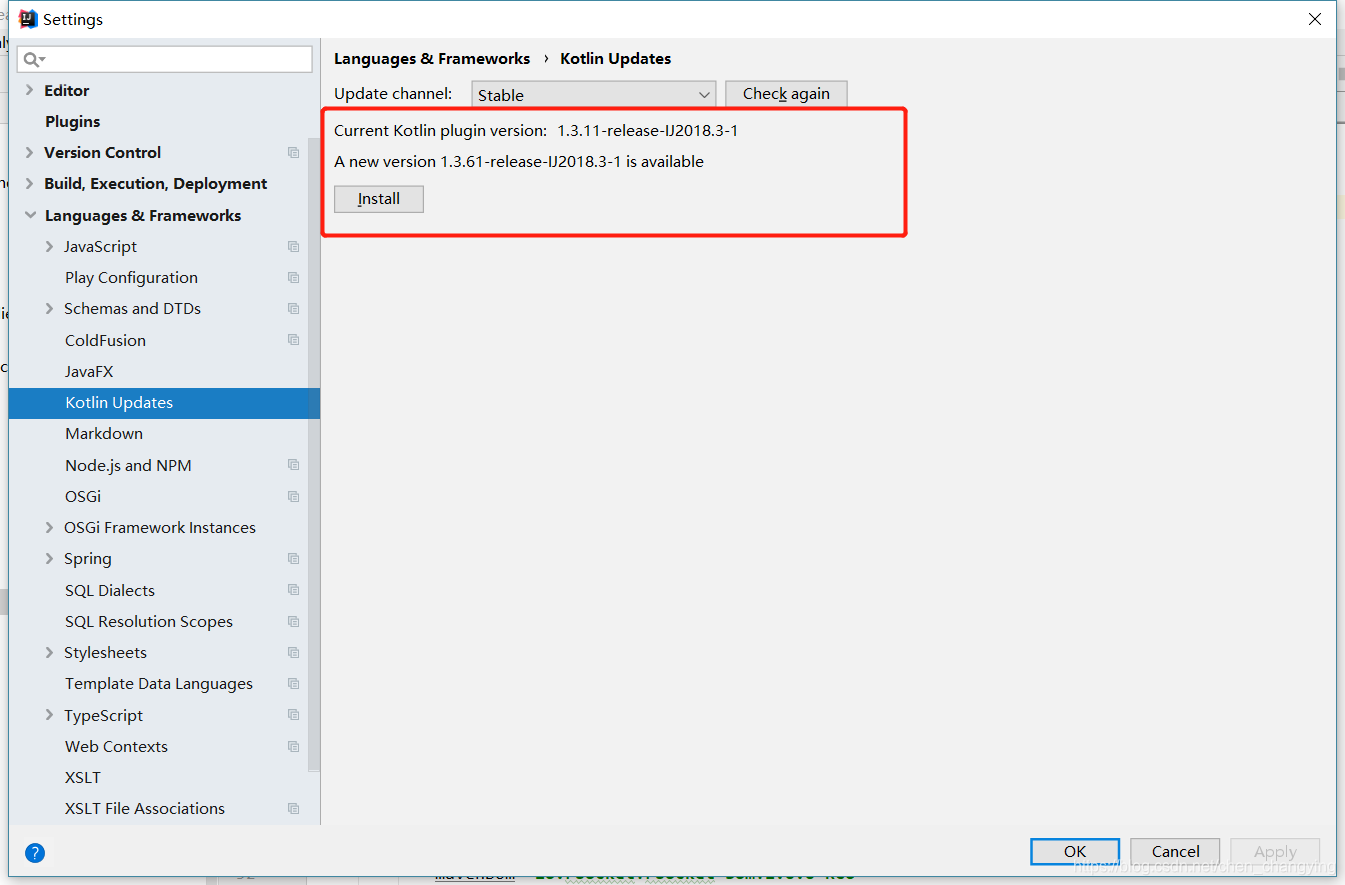The width and height of the screenshot is (1345, 885).
Task: Select the JavaFX settings item
Action: point(89,372)
